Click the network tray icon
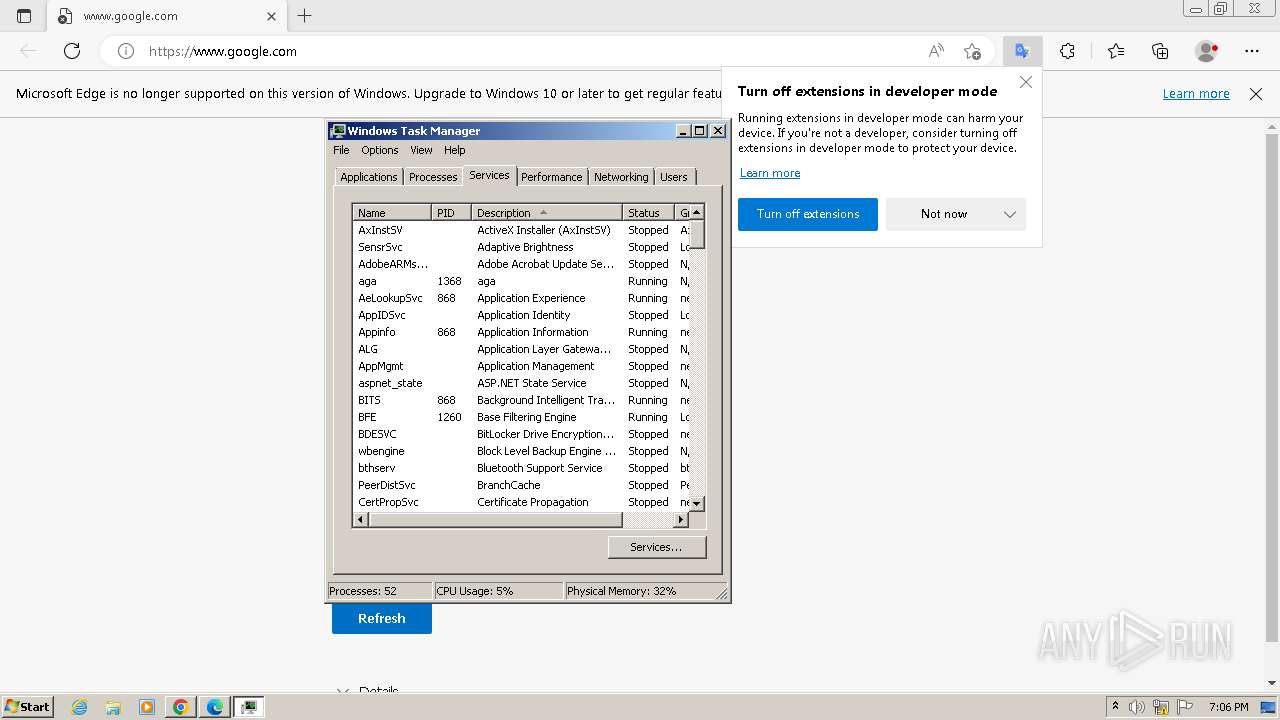This screenshot has height=720, width=1280. coord(1161,707)
